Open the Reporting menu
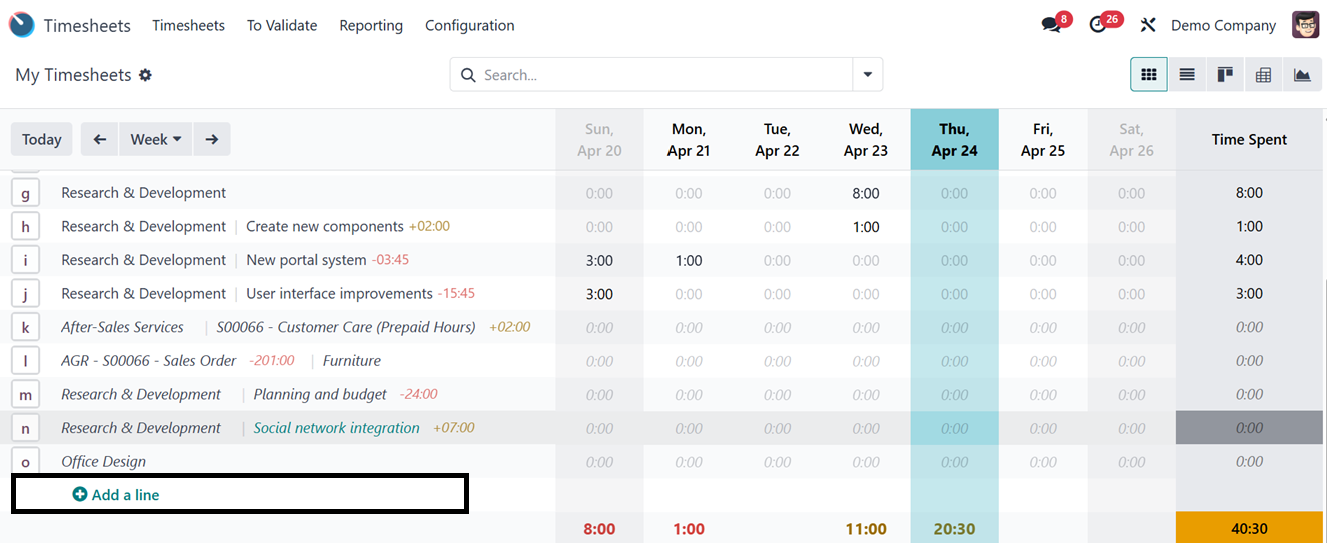Viewport: 1327px width, 543px height. point(371,25)
